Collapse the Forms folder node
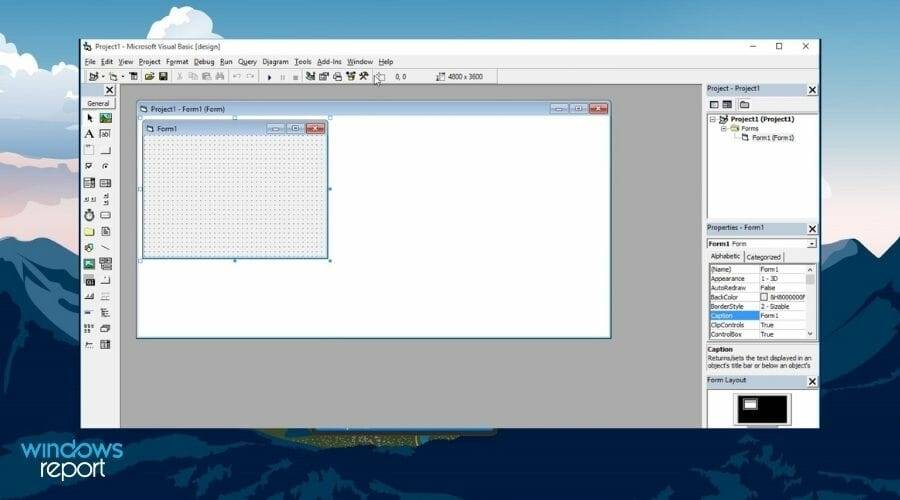The width and height of the screenshot is (900, 500). tap(724, 129)
